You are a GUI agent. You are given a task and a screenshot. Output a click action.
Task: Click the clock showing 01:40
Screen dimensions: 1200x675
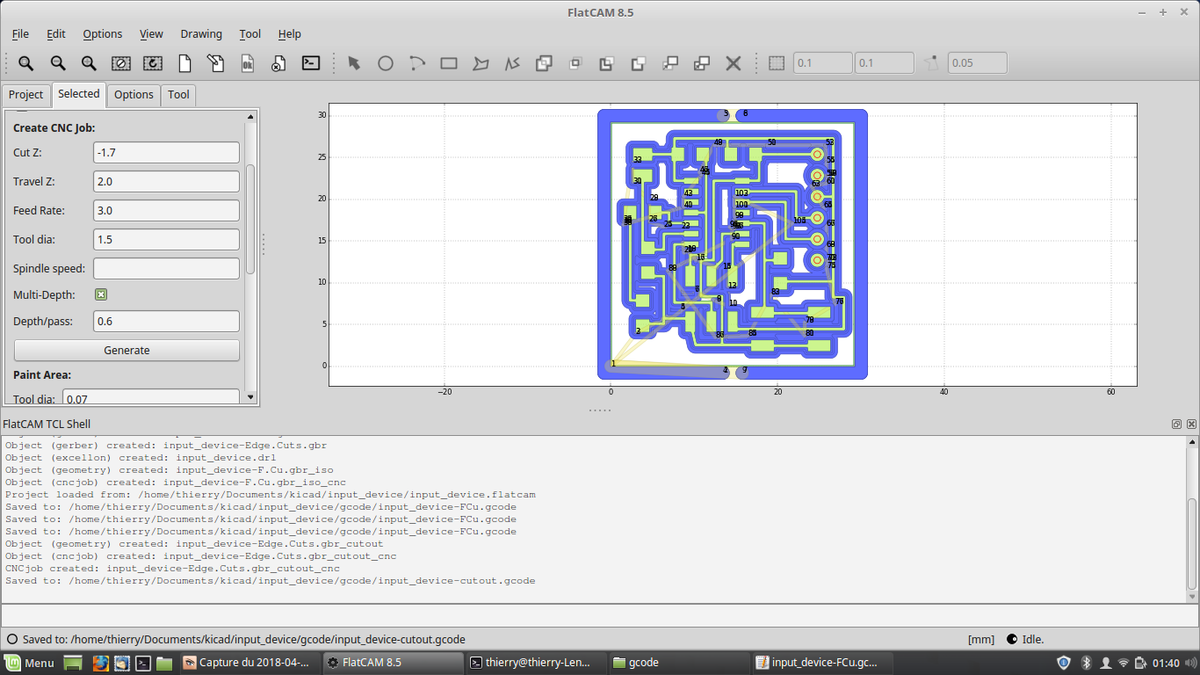pyautogui.click(x=1165, y=662)
